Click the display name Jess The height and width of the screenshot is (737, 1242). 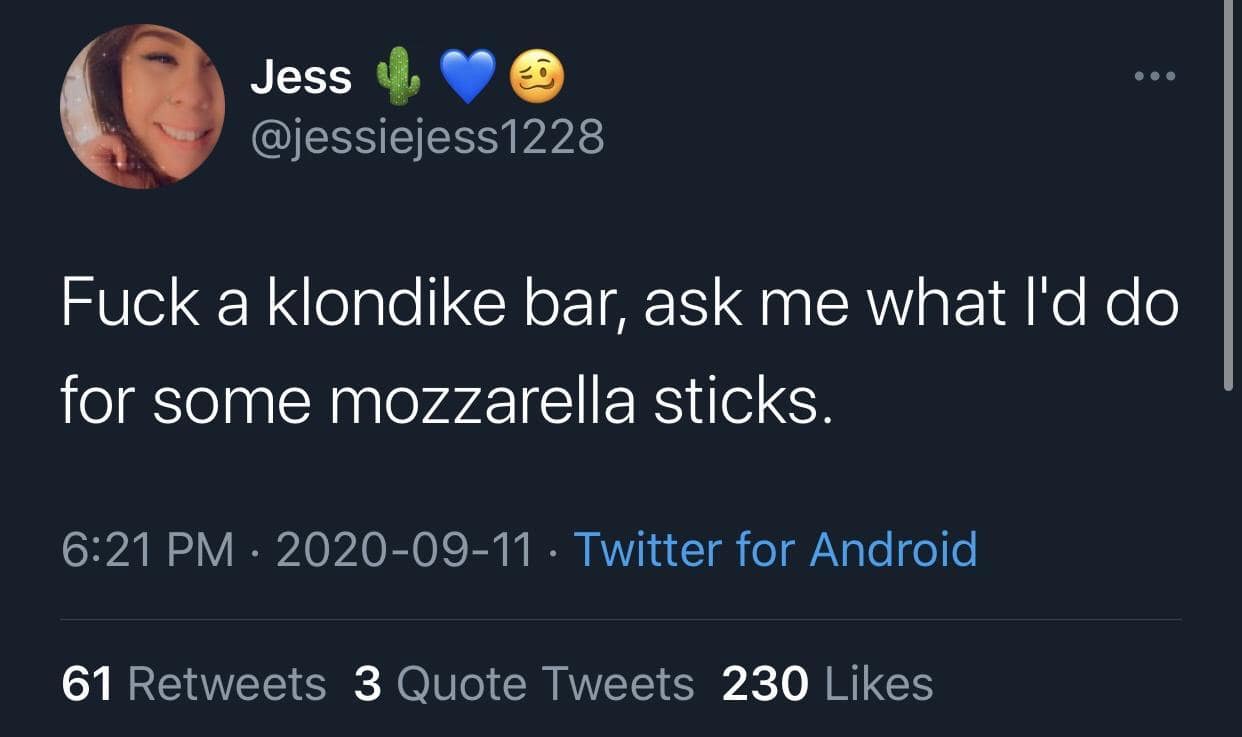(300, 77)
